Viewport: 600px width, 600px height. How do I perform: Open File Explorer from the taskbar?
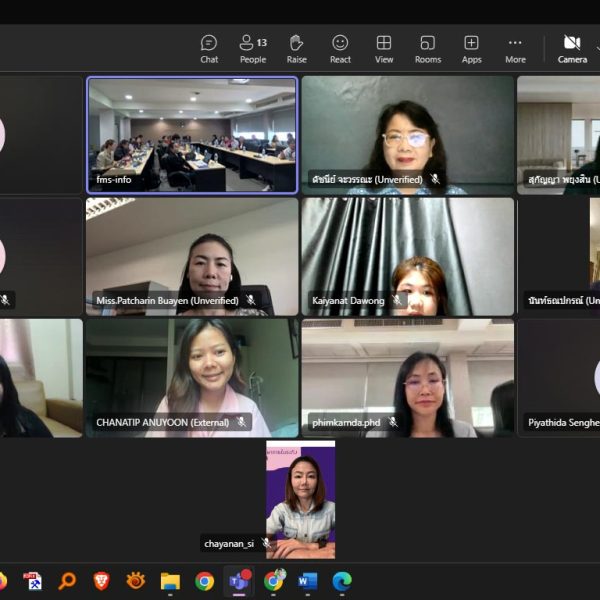(170, 581)
